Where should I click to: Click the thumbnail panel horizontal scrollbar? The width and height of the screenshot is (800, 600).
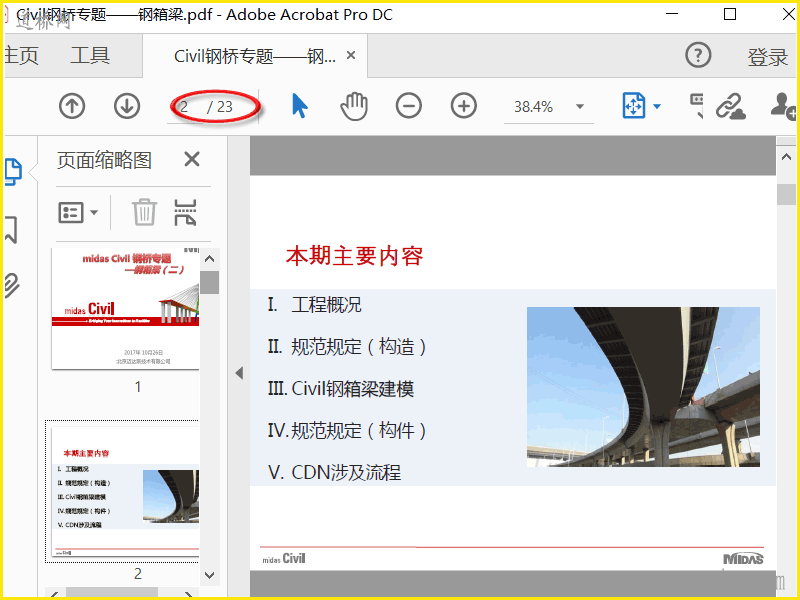(x=112, y=593)
